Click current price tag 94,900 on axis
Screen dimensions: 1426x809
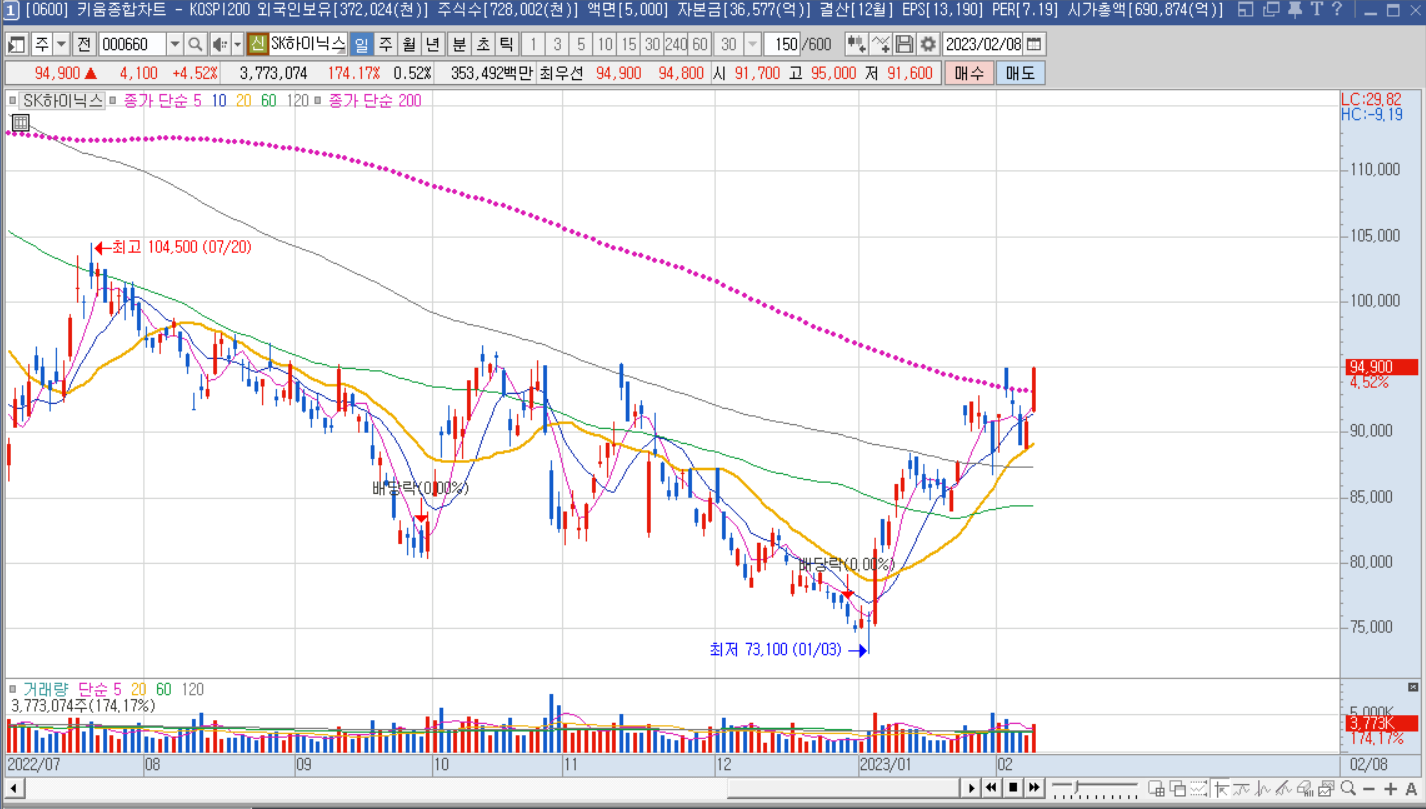[x=1380, y=367]
